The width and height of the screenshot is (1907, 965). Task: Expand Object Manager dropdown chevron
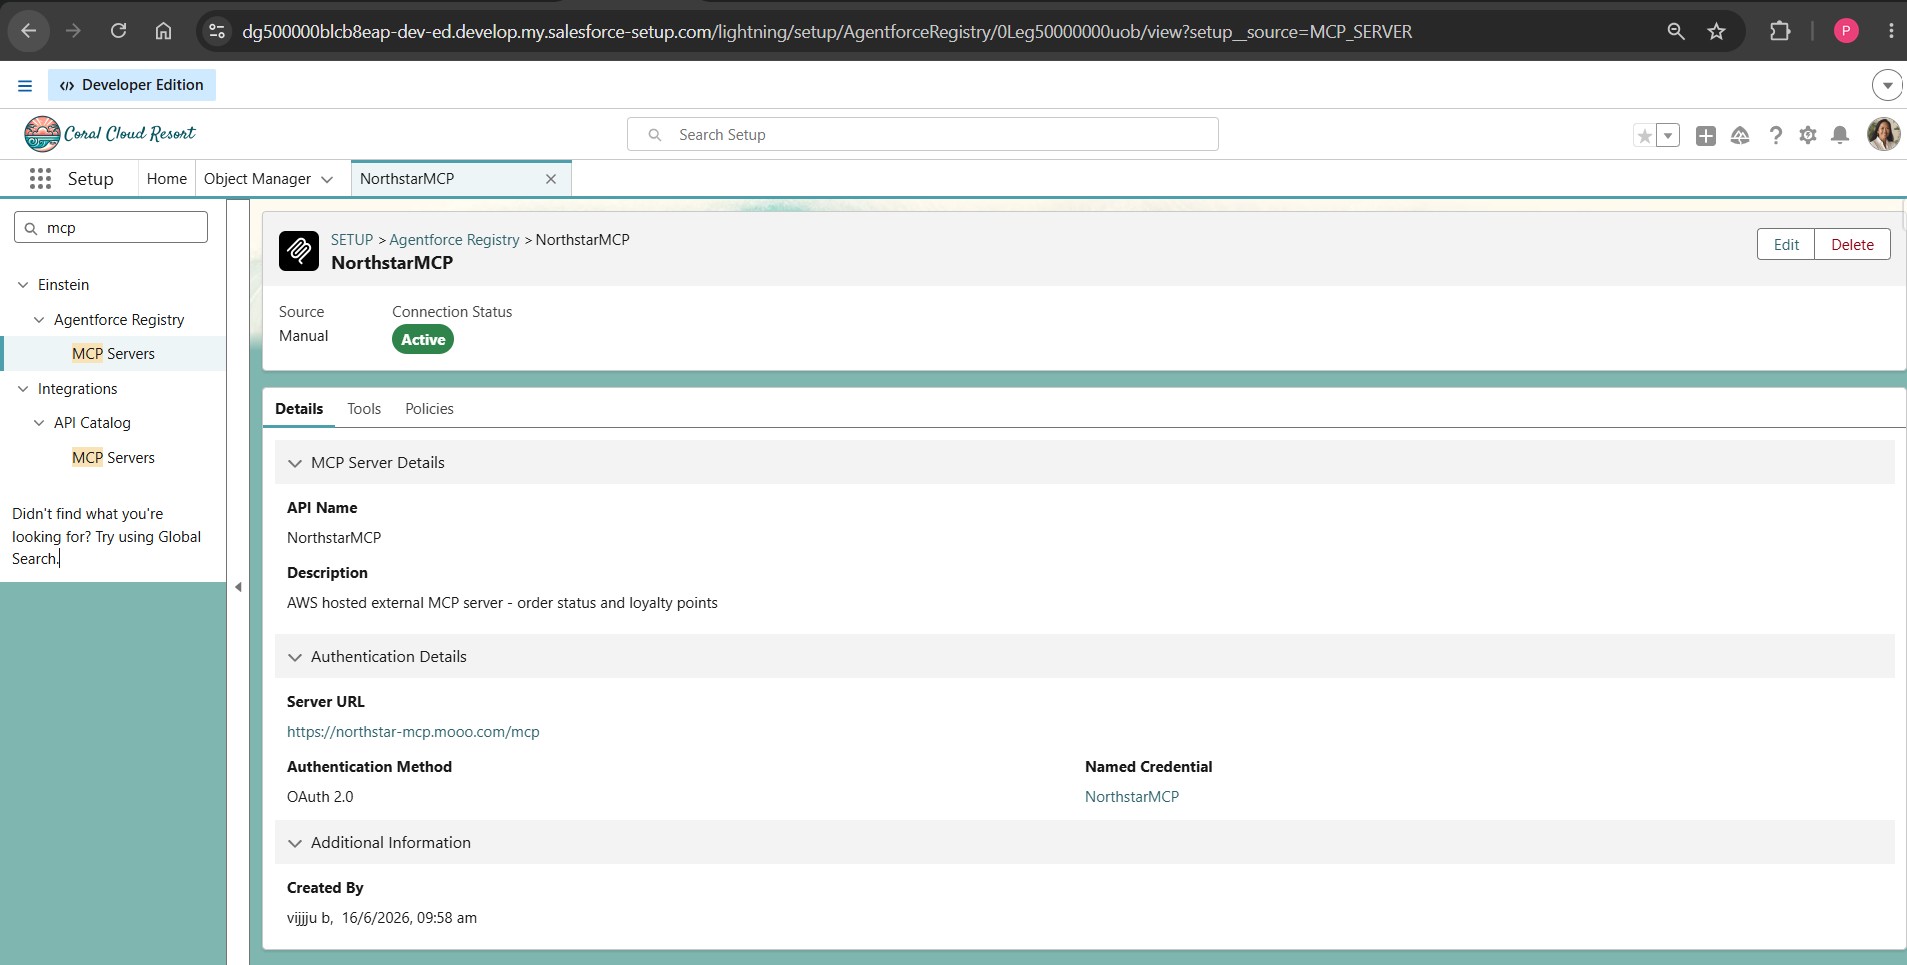click(327, 180)
